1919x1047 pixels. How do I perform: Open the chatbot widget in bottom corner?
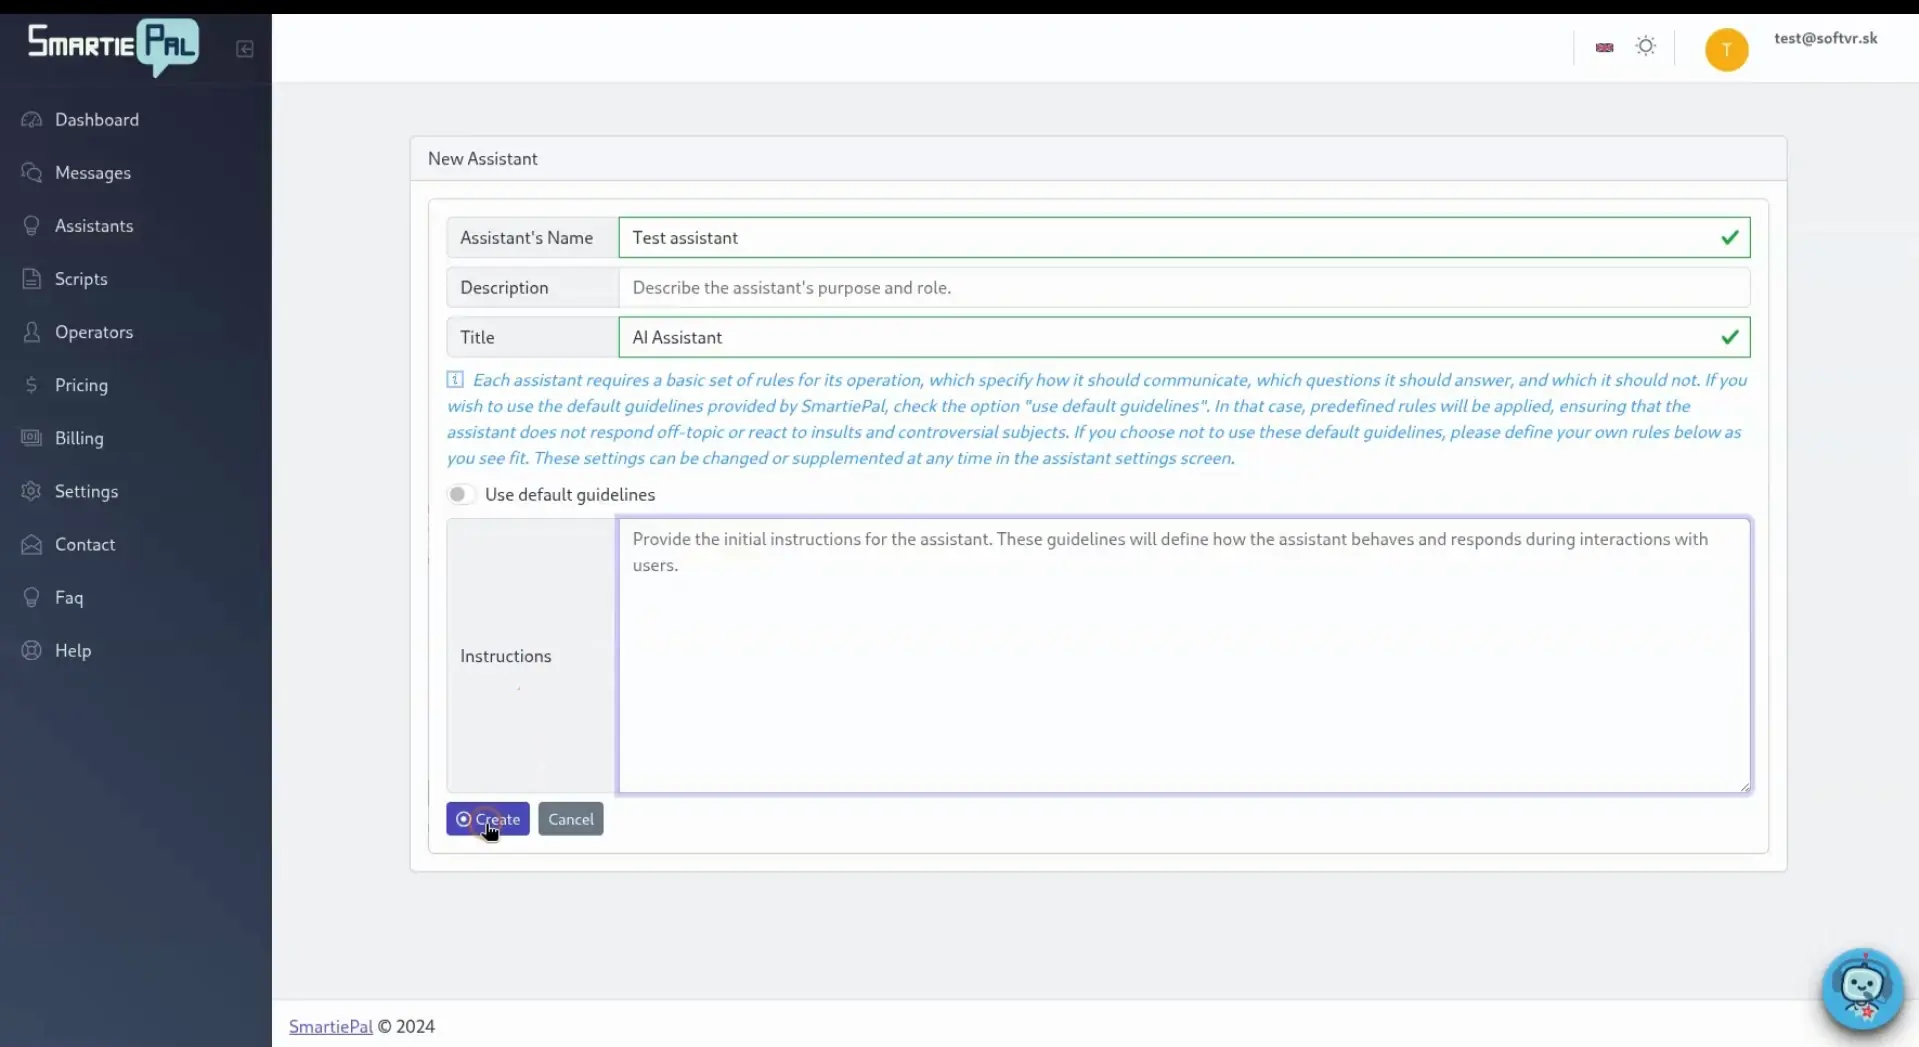(x=1861, y=989)
